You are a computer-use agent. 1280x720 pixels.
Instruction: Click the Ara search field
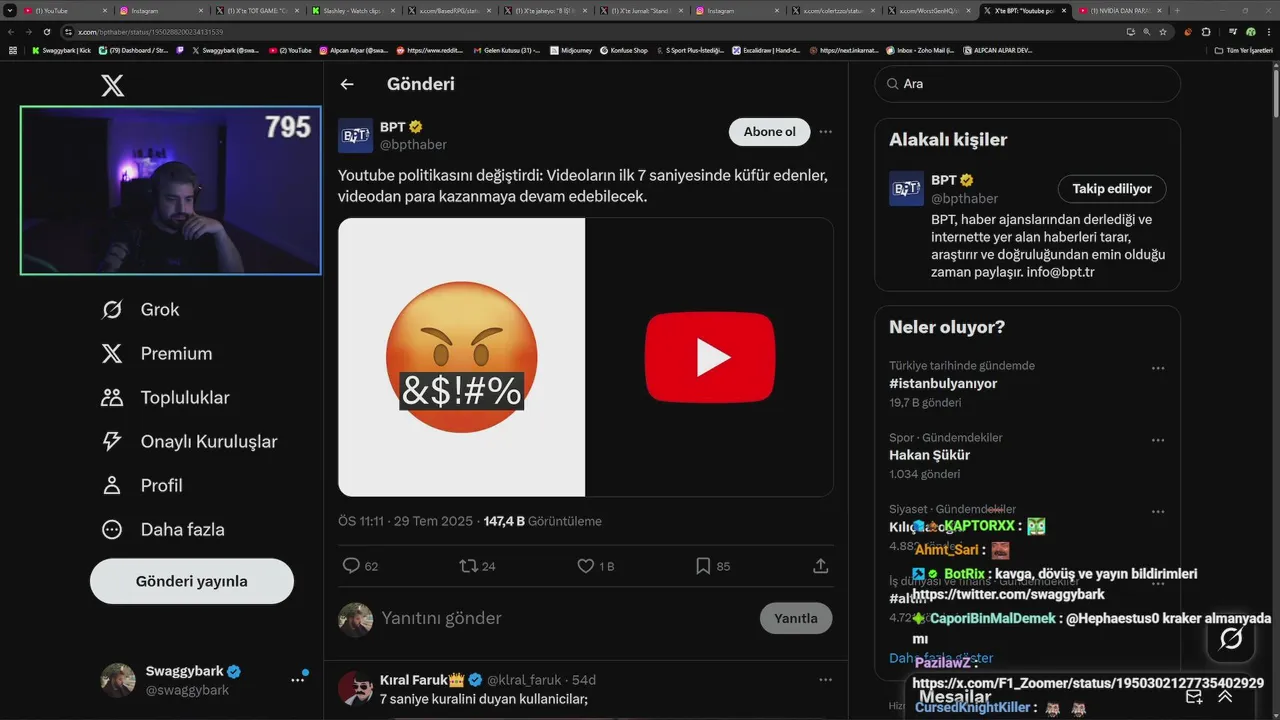click(x=1028, y=84)
